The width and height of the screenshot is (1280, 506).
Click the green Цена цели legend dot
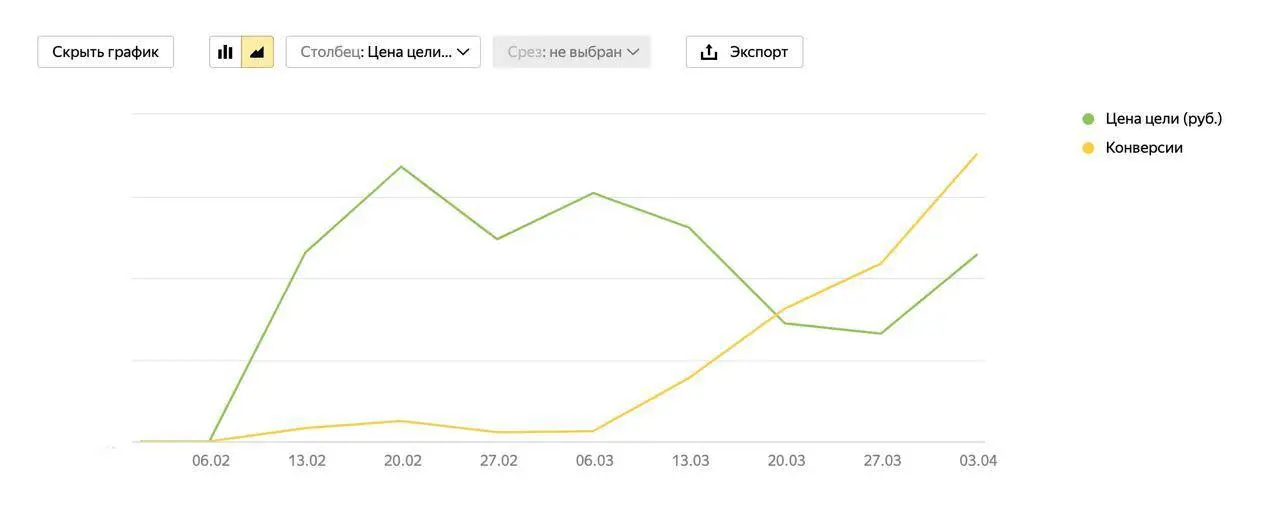(x=1089, y=119)
